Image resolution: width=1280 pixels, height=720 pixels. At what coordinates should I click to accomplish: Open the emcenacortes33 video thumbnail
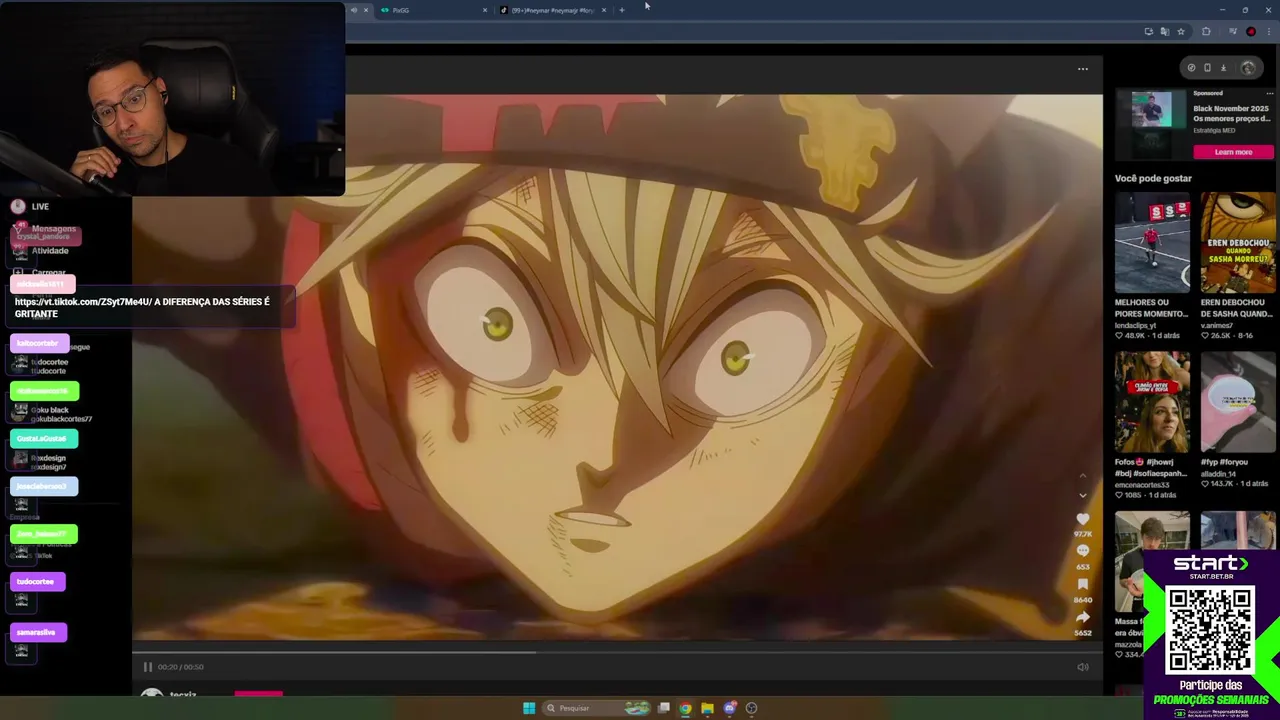point(1152,402)
